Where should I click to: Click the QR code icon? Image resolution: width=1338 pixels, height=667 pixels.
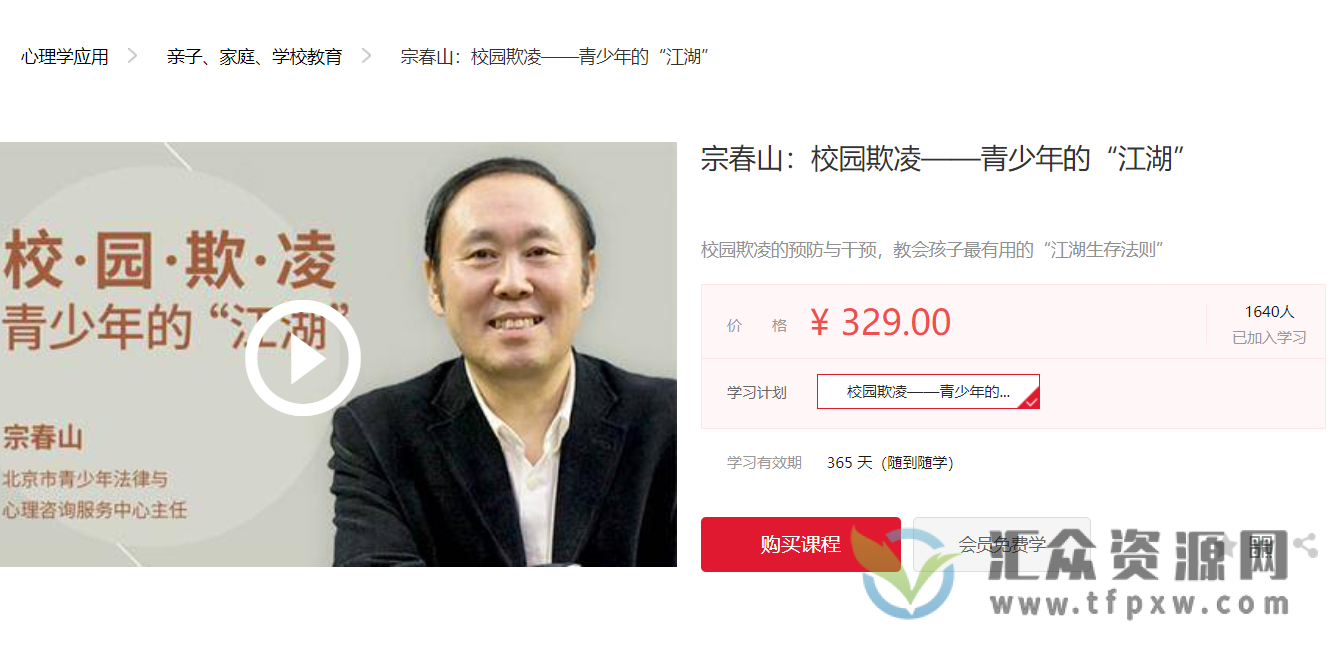pos(1261,546)
